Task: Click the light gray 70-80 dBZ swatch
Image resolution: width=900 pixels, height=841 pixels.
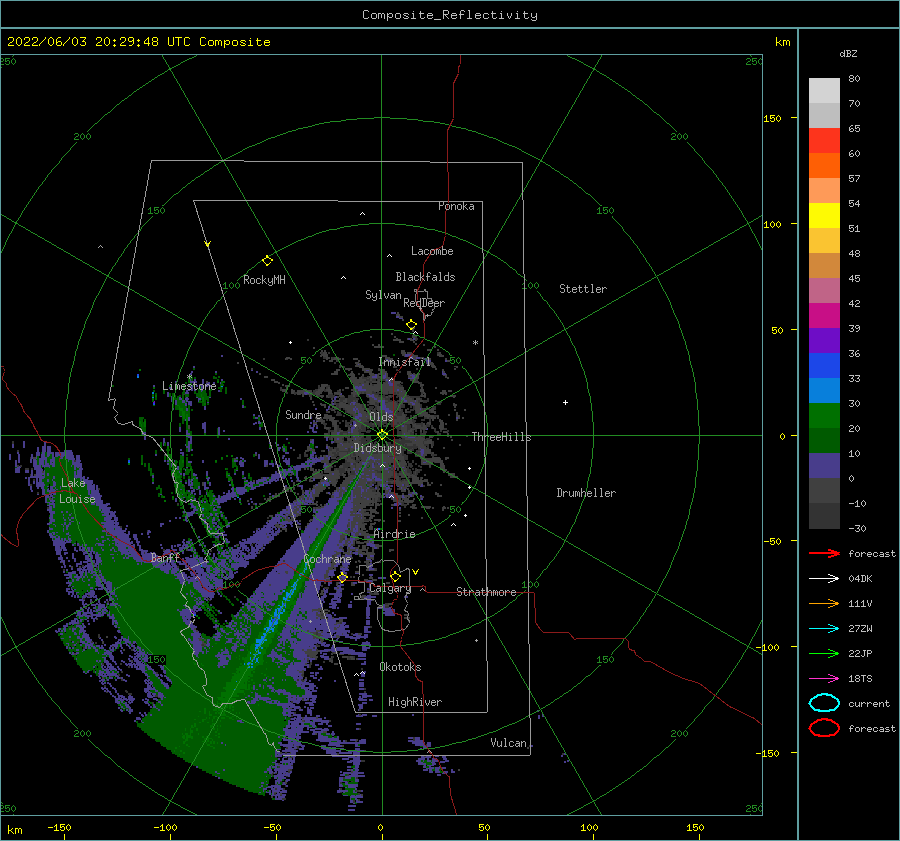Action: (824, 91)
